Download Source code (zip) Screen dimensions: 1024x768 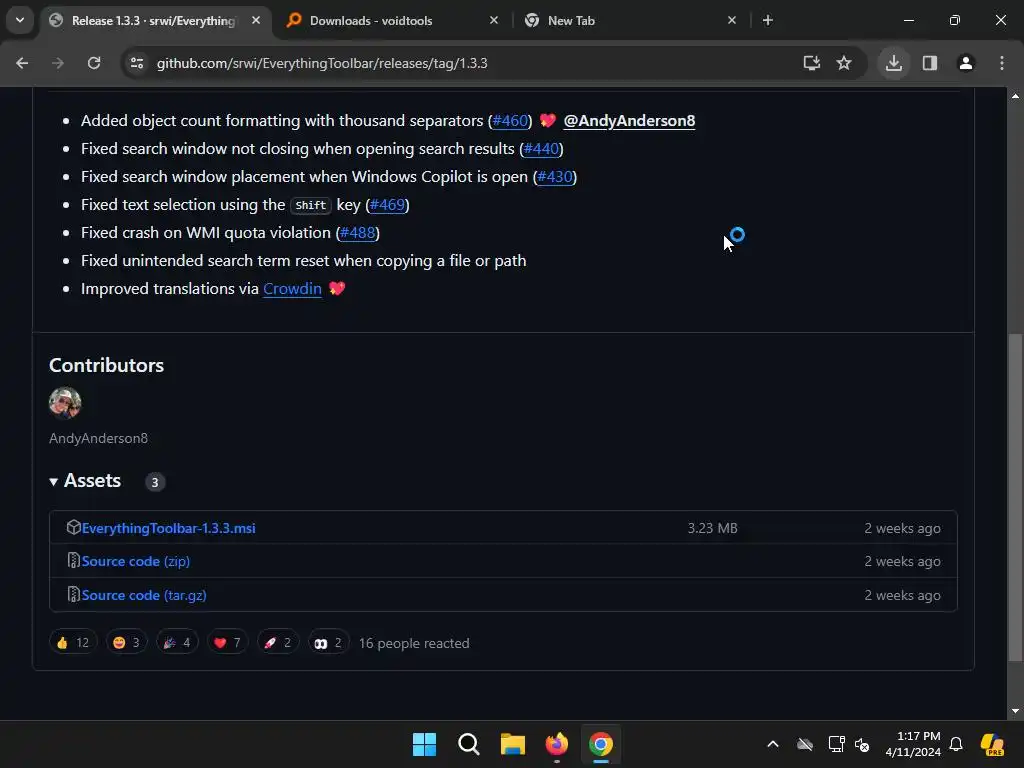pyautogui.click(x=136, y=562)
